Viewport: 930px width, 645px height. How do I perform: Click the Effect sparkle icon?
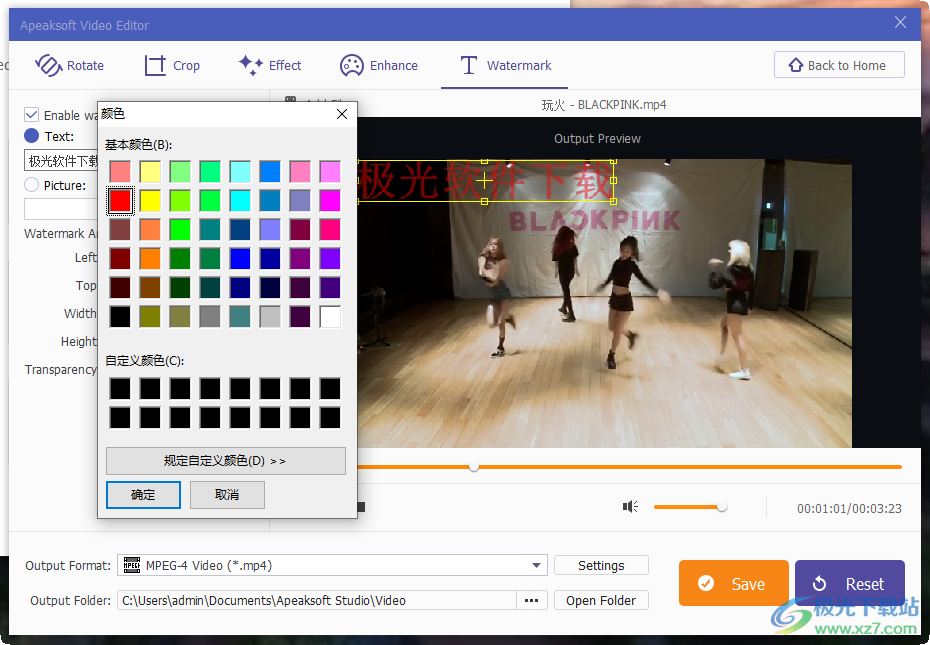pyautogui.click(x=251, y=65)
